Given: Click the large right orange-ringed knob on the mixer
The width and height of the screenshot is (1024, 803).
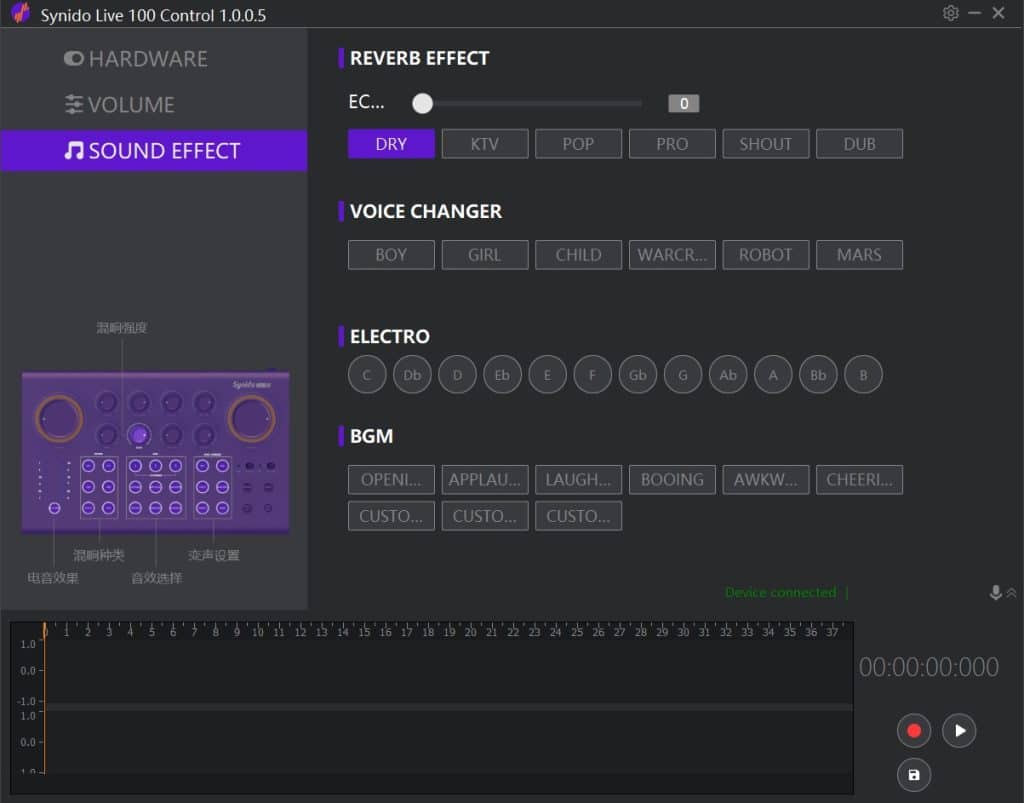Looking at the screenshot, I should [x=251, y=418].
